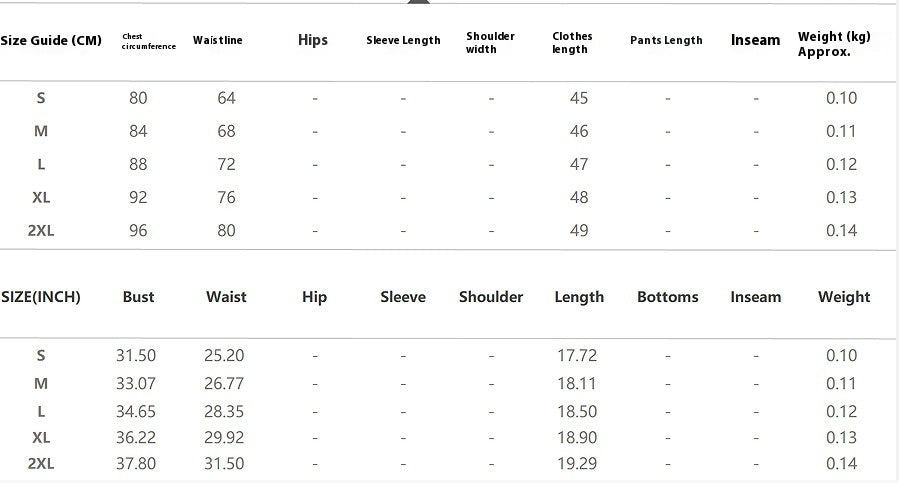Select weight value 0.14 in inch table

[841, 463]
